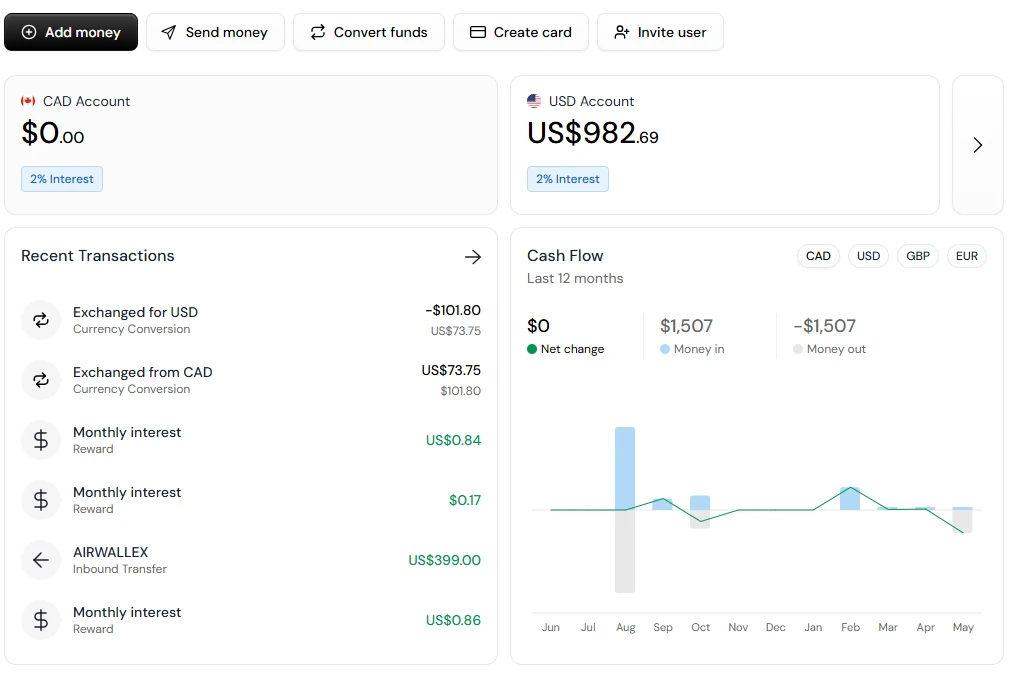Click the US$73.75 bold amount

pyautogui.click(x=451, y=370)
